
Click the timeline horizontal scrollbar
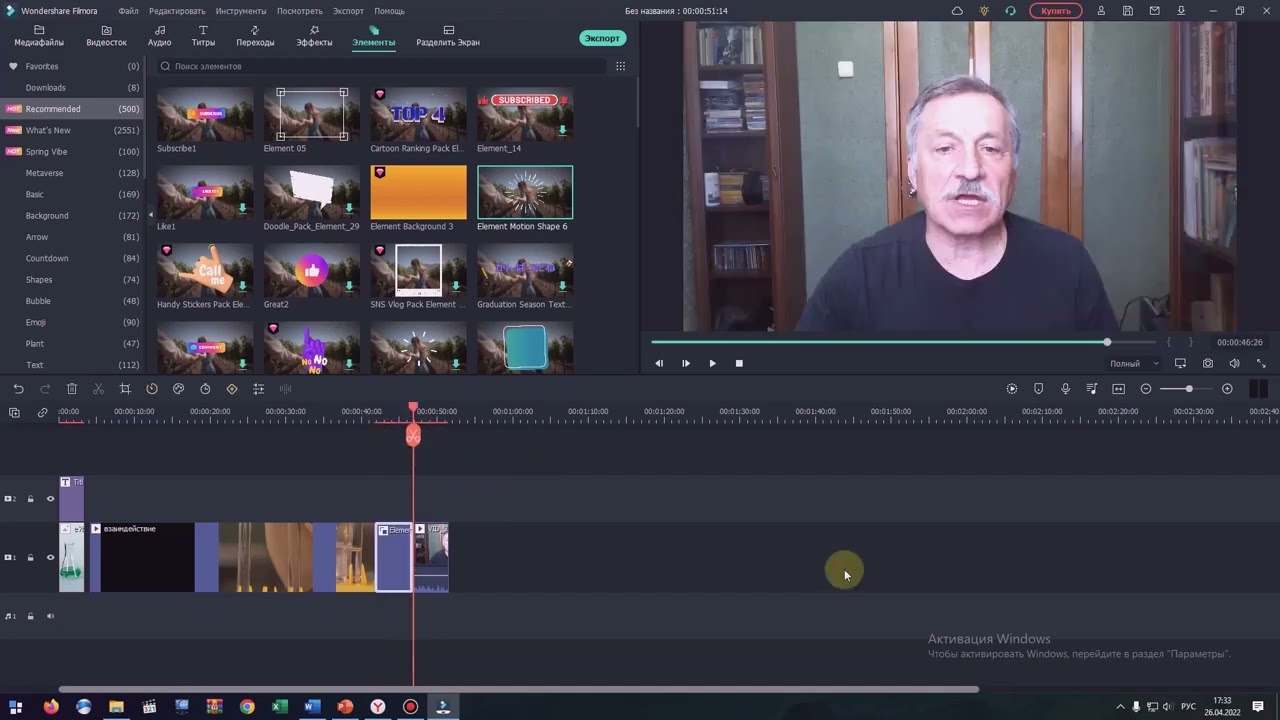click(518, 689)
